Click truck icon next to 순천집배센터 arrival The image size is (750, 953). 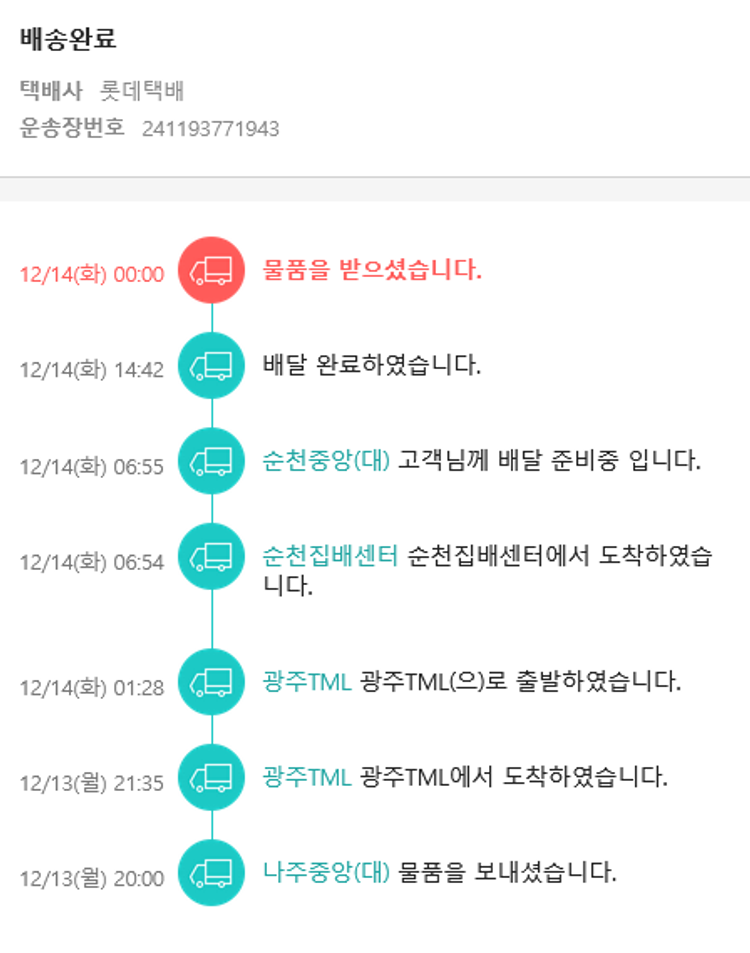(x=211, y=556)
